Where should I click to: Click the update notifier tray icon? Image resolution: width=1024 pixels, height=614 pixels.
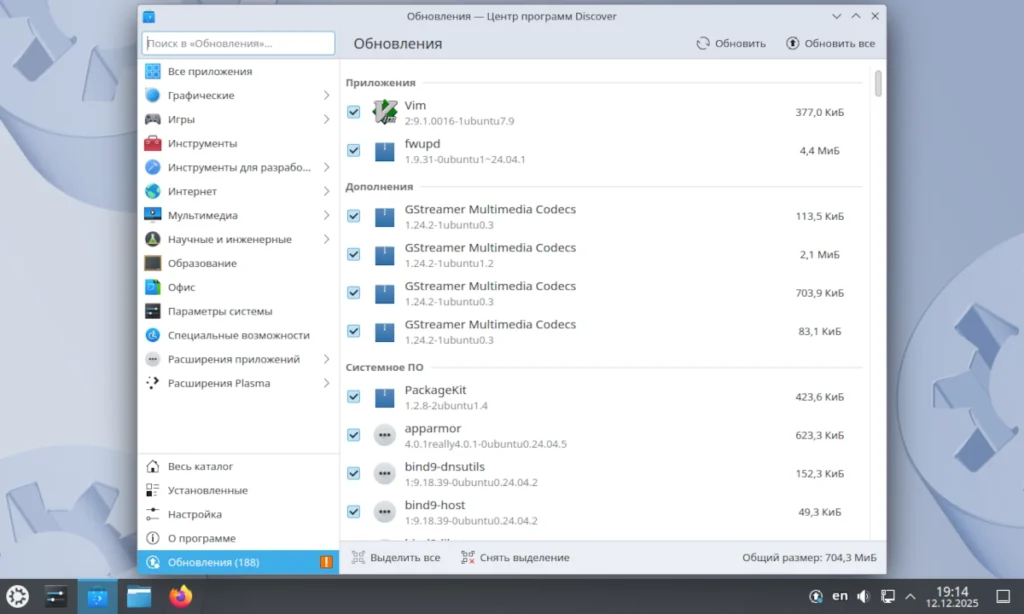[x=816, y=596]
